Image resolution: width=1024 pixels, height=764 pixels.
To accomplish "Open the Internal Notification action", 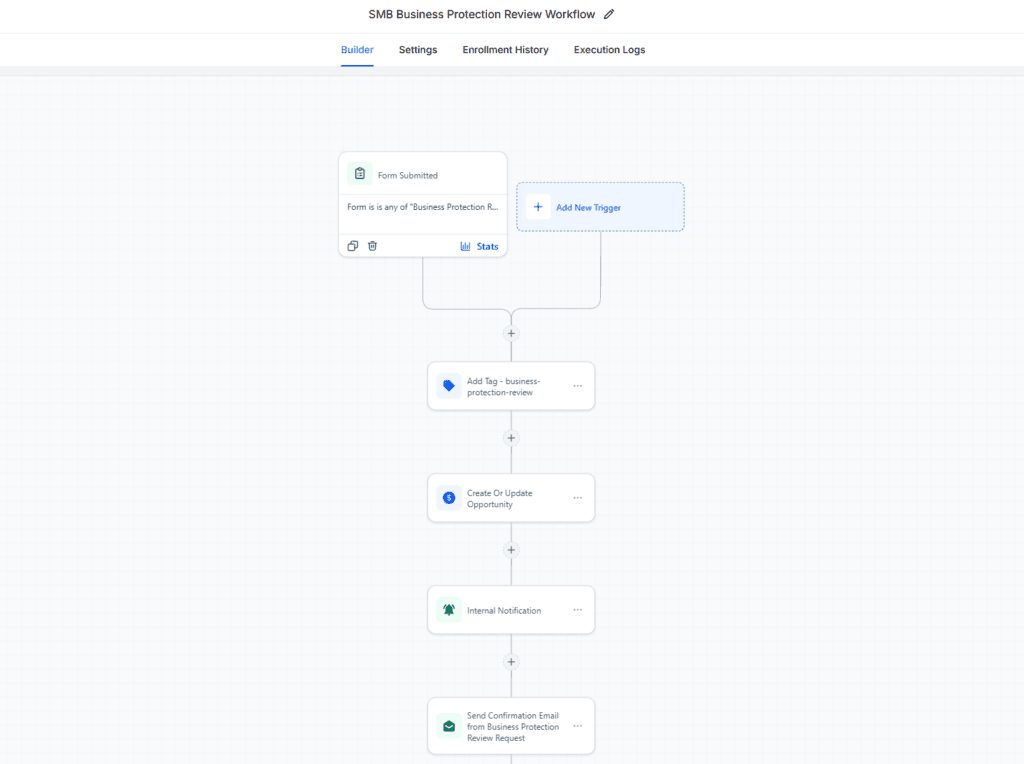I will (x=511, y=610).
